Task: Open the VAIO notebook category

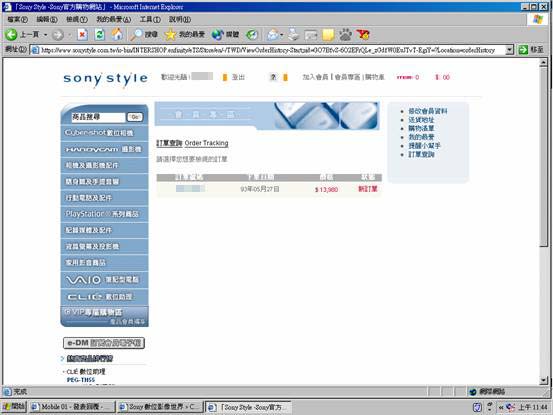Action: click(104, 280)
